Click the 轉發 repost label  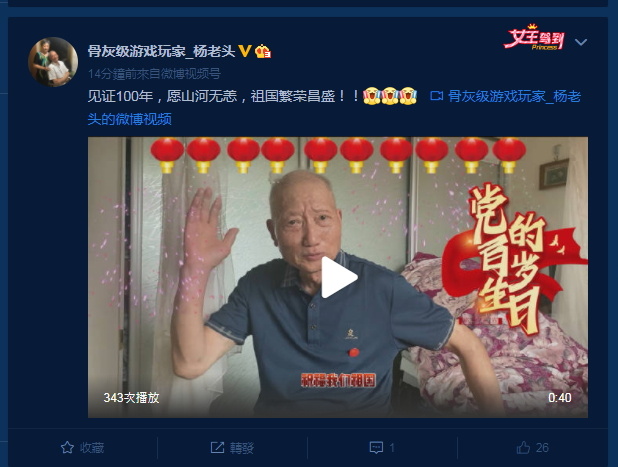tap(242, 448)
